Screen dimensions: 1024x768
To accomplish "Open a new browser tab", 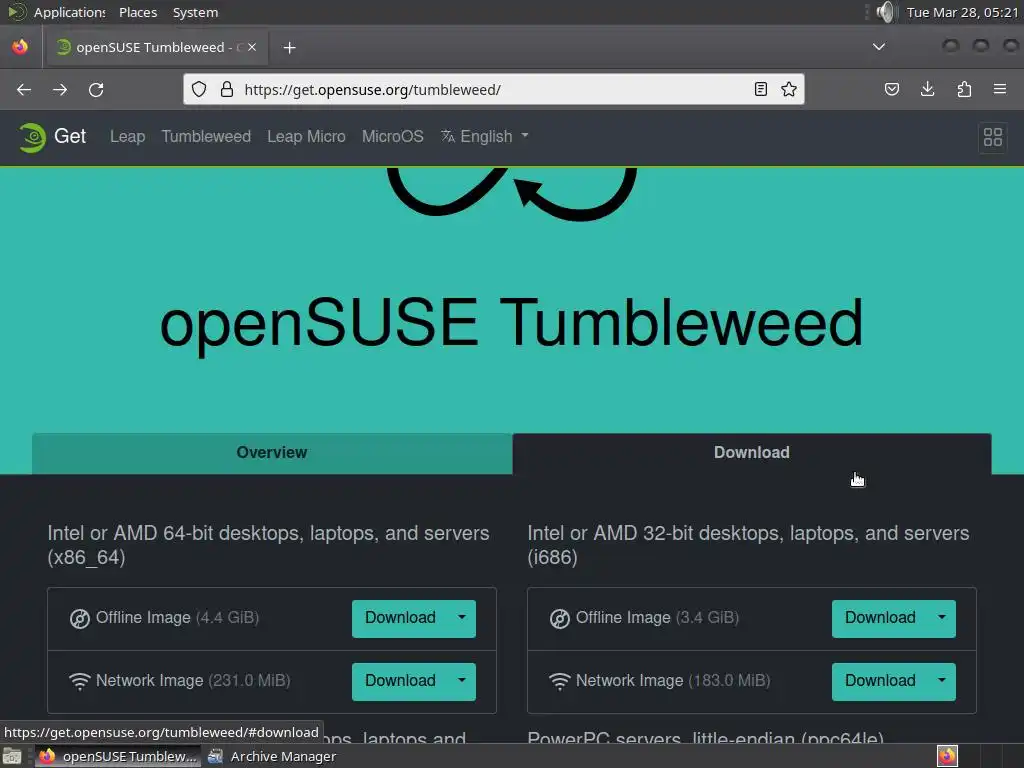I will [x=289, y=48].
